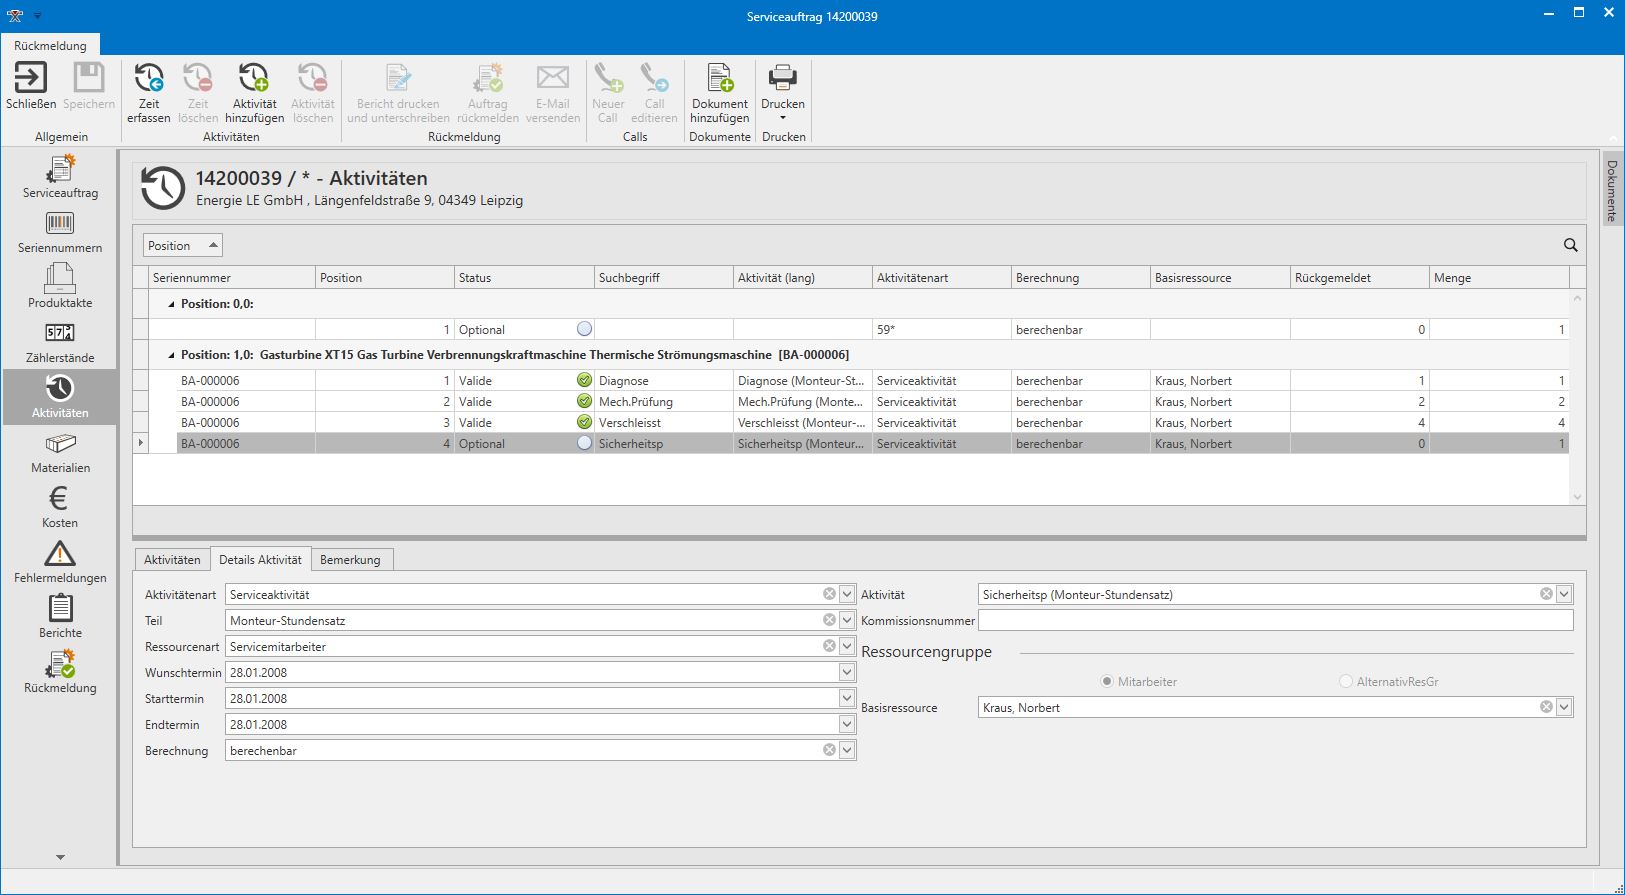Select the AlternativResGr radio button
Image resolution: width=1625 pixels, height=895 pixels.
(x=1346, y=682)
